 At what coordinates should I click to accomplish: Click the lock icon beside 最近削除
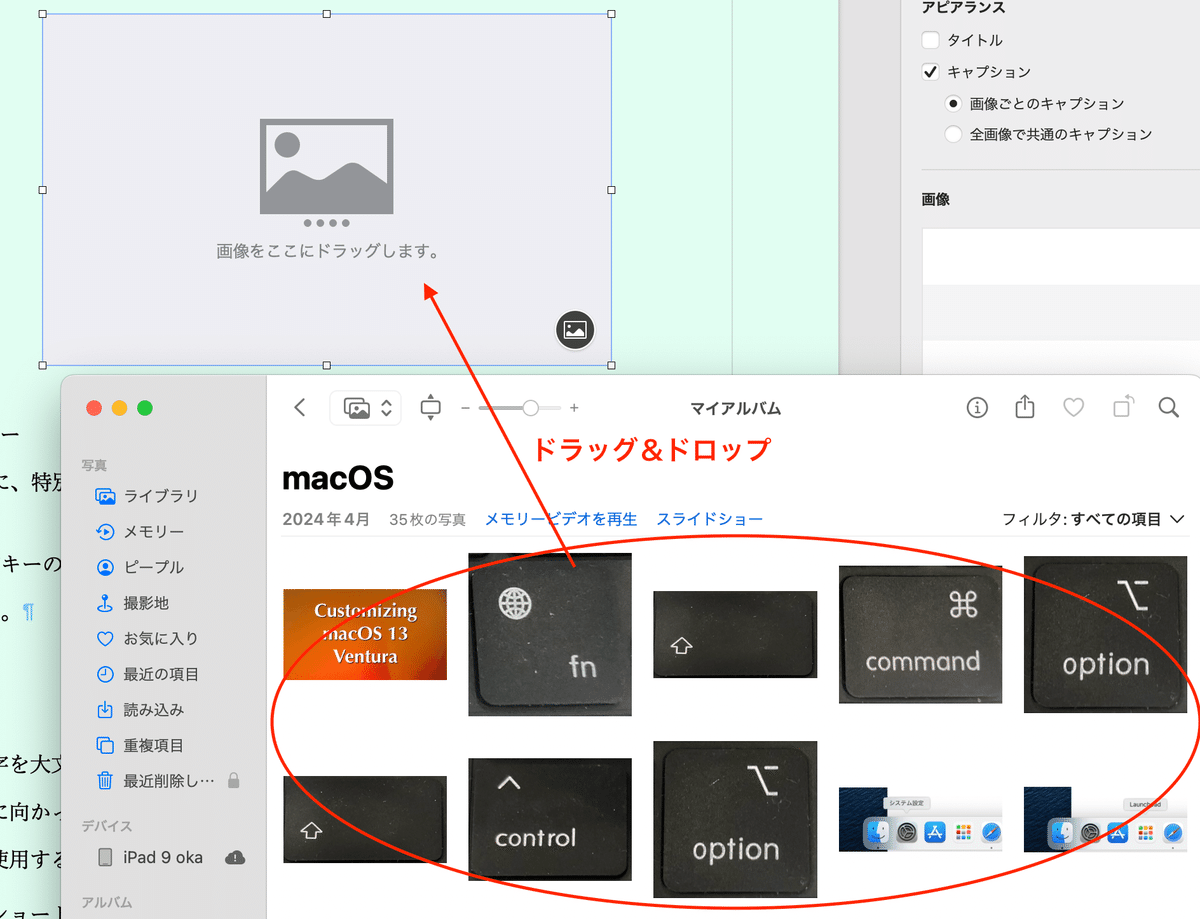point(234,779)
